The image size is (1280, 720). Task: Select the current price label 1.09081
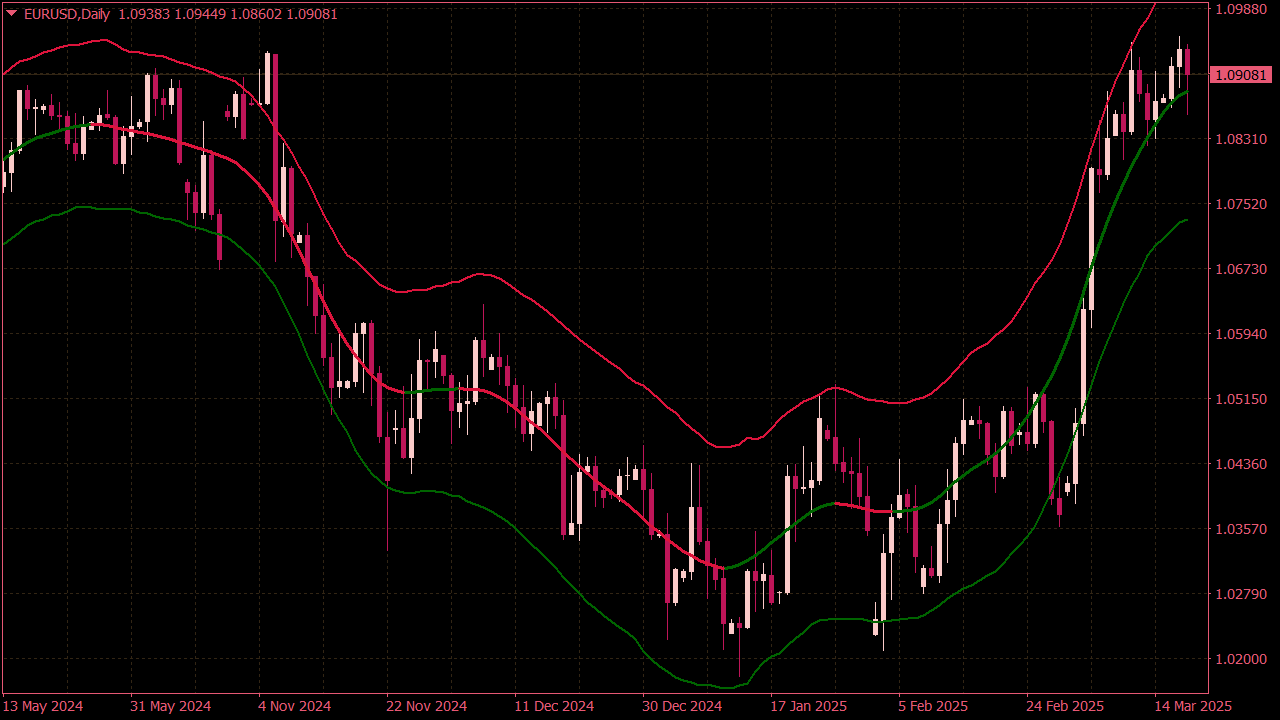[x=1242, y=75]
